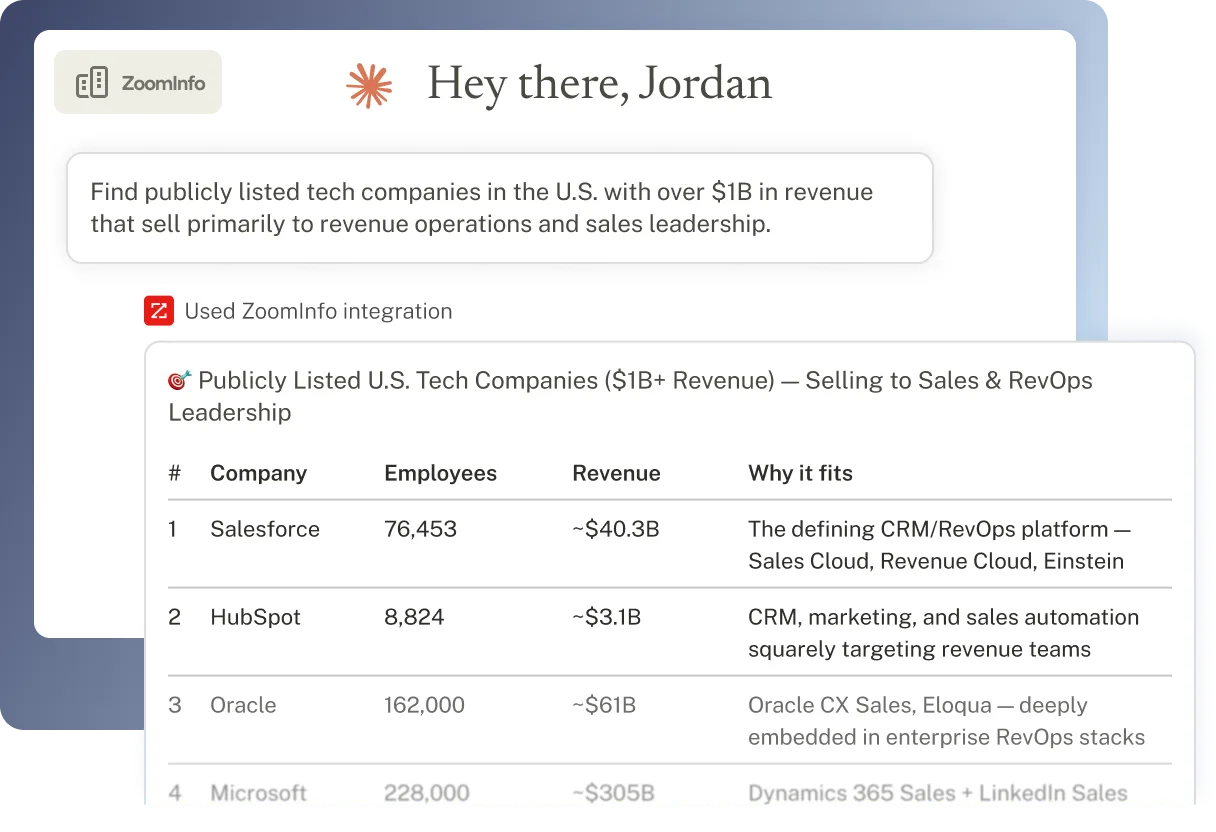Image resolution: width=1216 pixels, height=832 pixels.
Task: Click the 'Employees' column header
Action: (440, 473)
